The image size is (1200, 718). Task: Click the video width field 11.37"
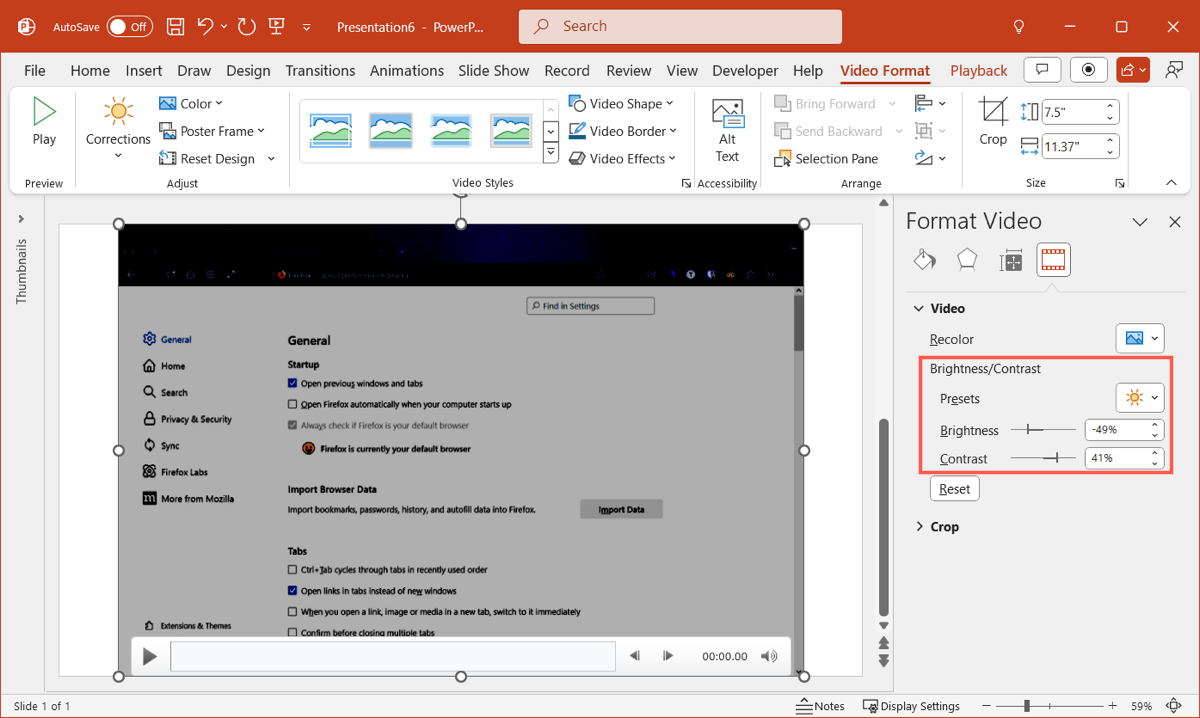pos(1072,146)
